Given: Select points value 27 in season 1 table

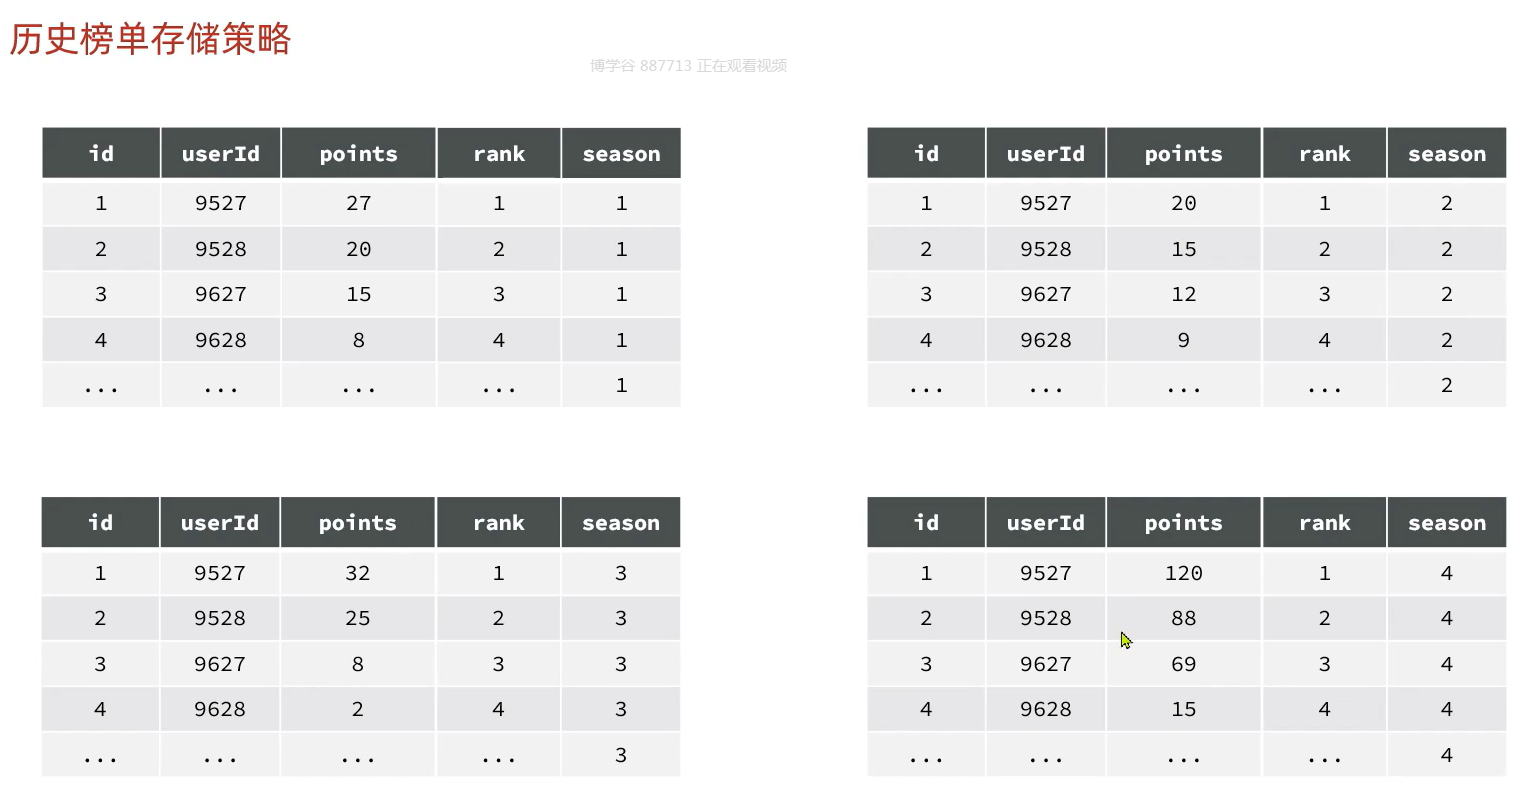Looking at the screenshot, I should click(x=359, y=203).
